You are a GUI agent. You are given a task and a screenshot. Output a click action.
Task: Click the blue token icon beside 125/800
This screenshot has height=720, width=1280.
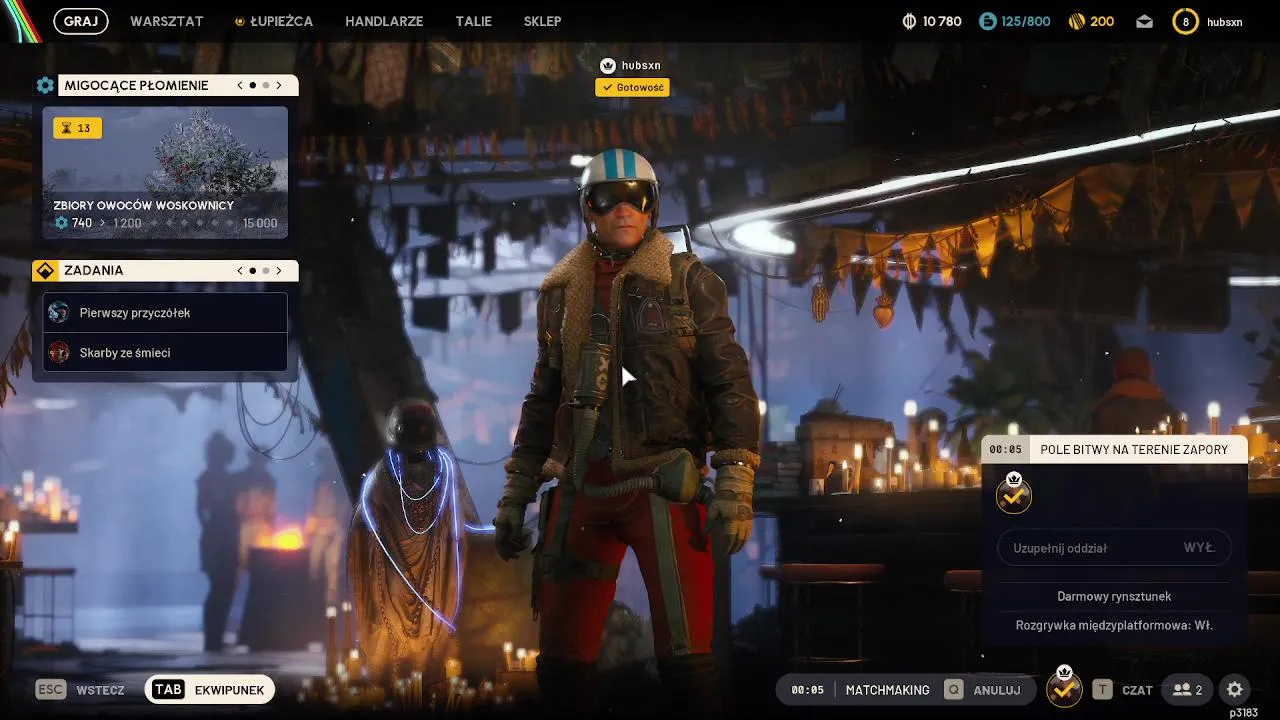987,21
